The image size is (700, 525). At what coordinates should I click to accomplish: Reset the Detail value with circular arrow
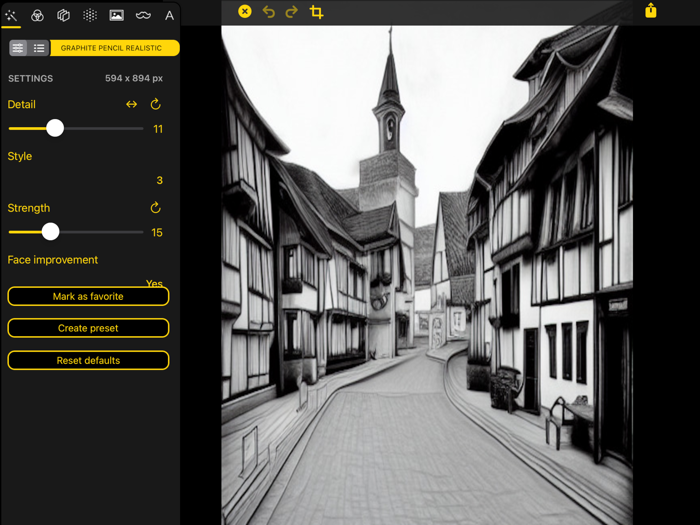click(155, 104)
